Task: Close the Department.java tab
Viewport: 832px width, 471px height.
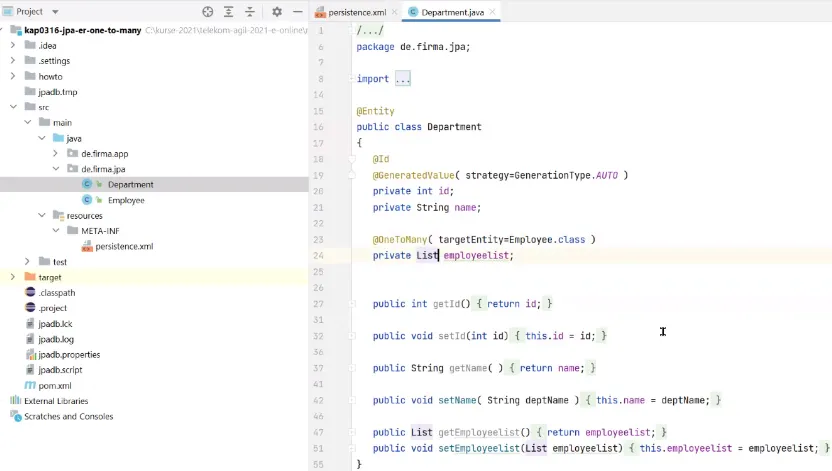Action: click(492, 12)
